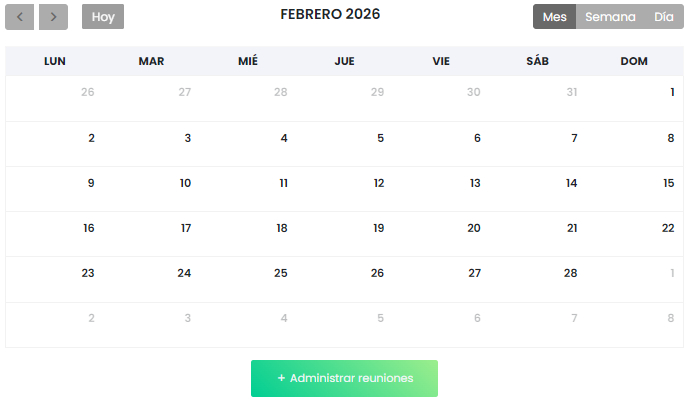Switch to Día view
This screenshot has height=402, width=687.
coord(664,17)
